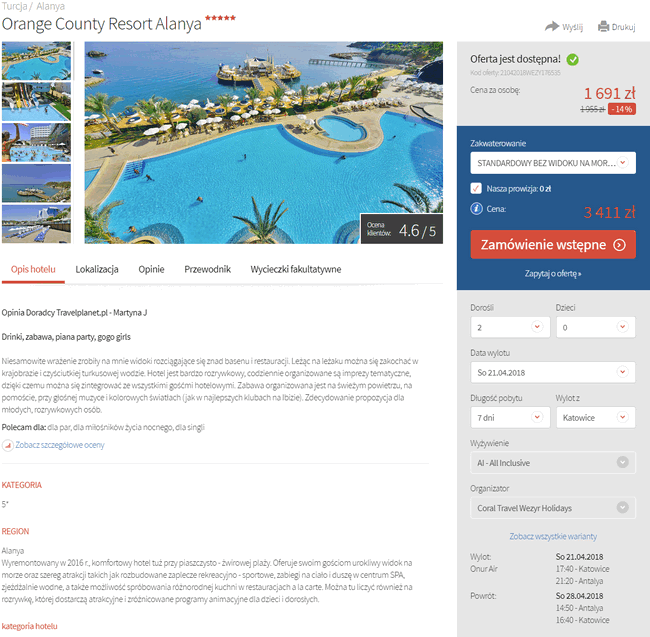Switch to the Lokalizacja tab
Screen dimensions: 650x637
(x=97, y=269)
